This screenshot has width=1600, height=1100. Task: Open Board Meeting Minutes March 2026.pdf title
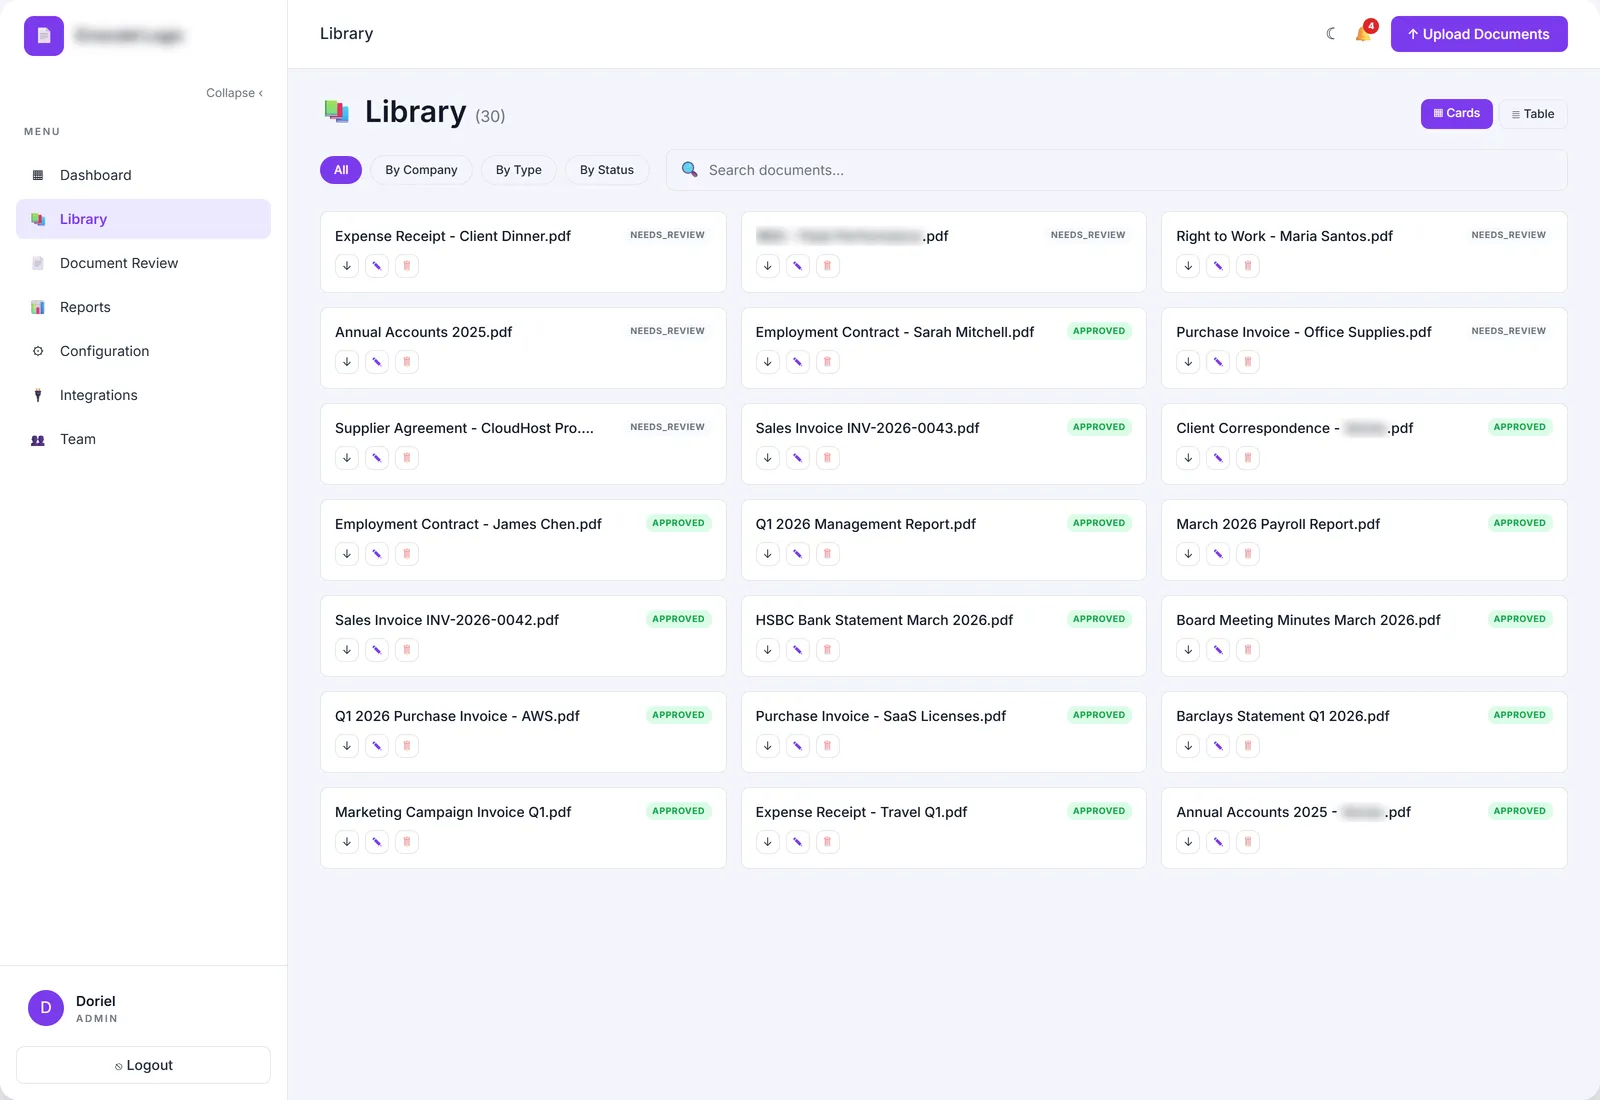click(1308, 620)
